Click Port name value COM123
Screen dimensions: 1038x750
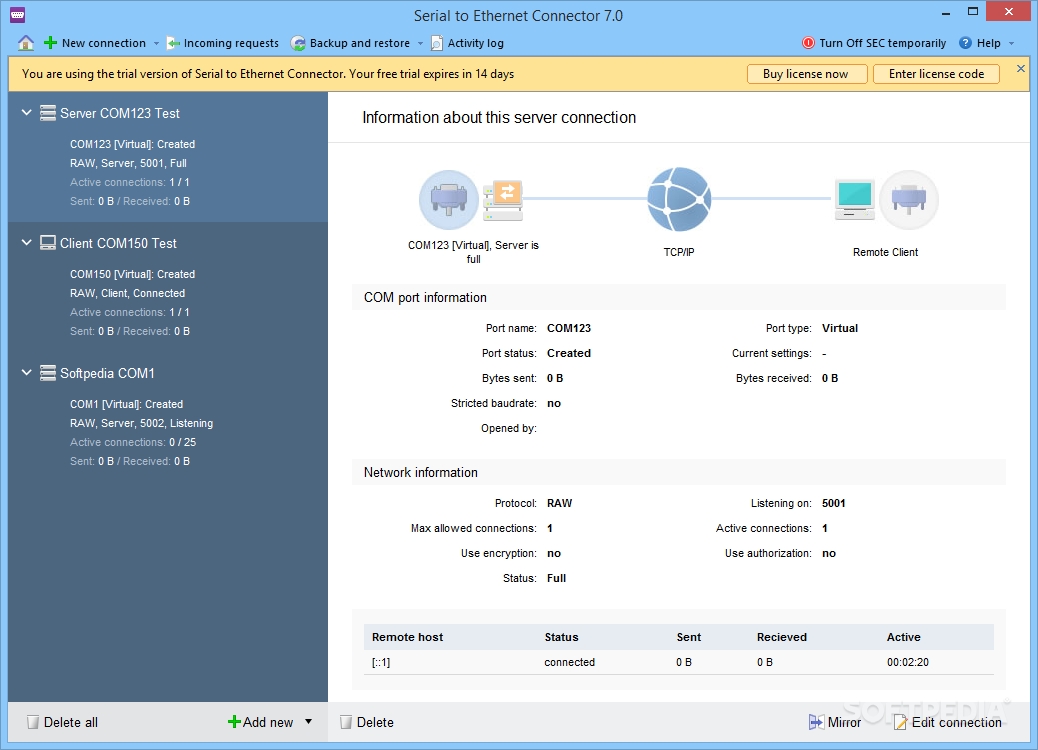tap(569, 328)
